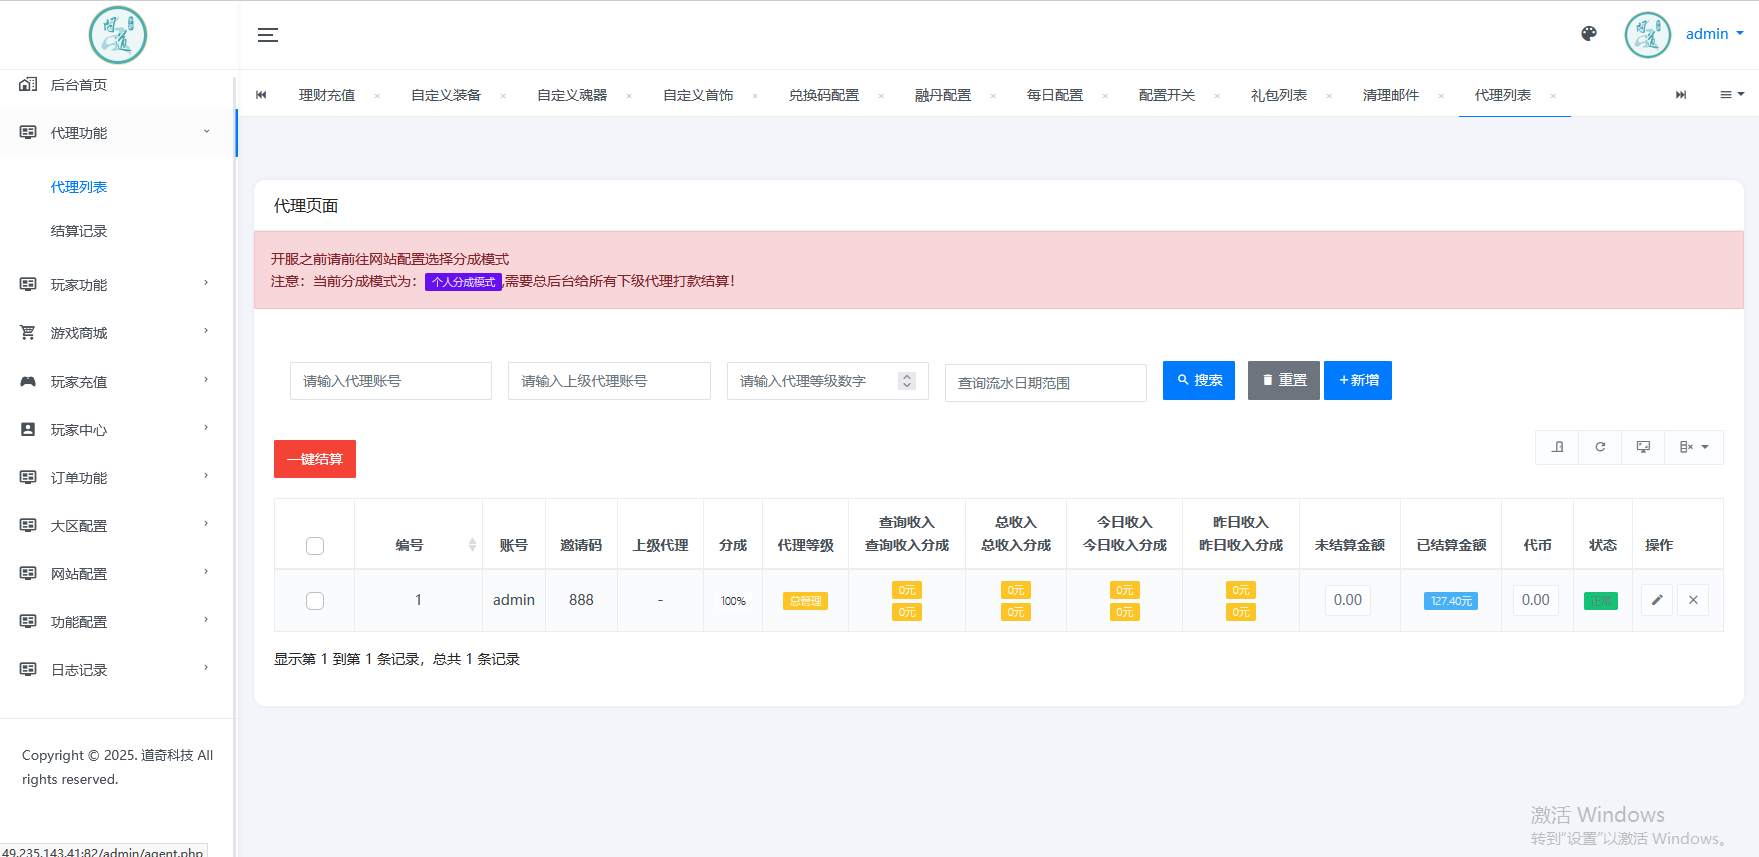Click the table refresh icon
Viewport: 1759px width, 857px height.
tap(1600, 447)
